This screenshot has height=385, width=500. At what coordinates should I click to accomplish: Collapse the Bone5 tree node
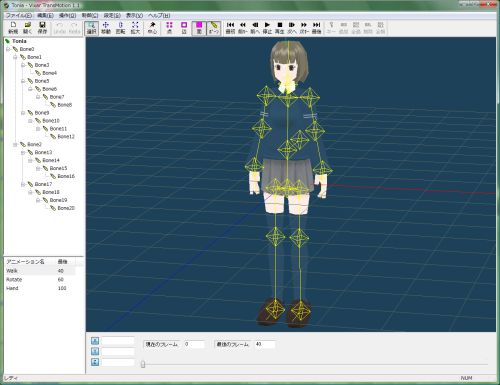point(23,81)
